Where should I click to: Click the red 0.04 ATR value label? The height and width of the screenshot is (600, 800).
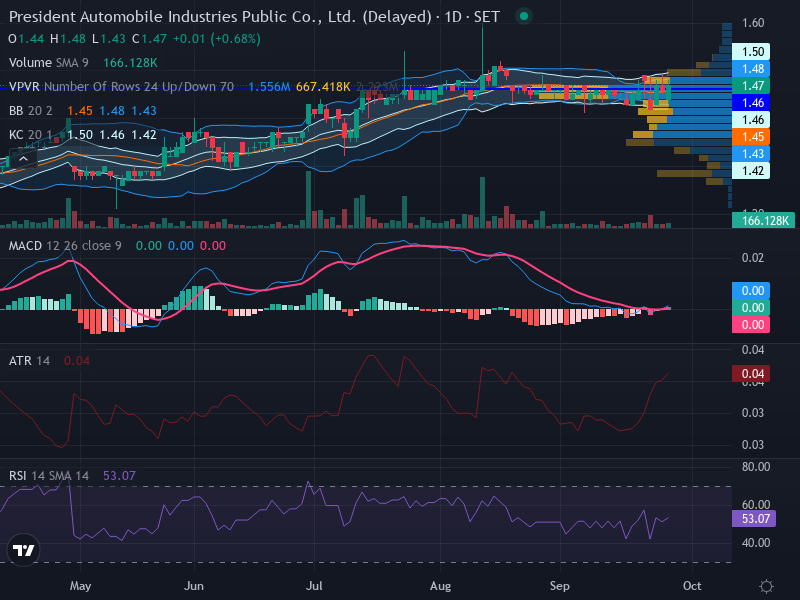click(x=751, y=373)
